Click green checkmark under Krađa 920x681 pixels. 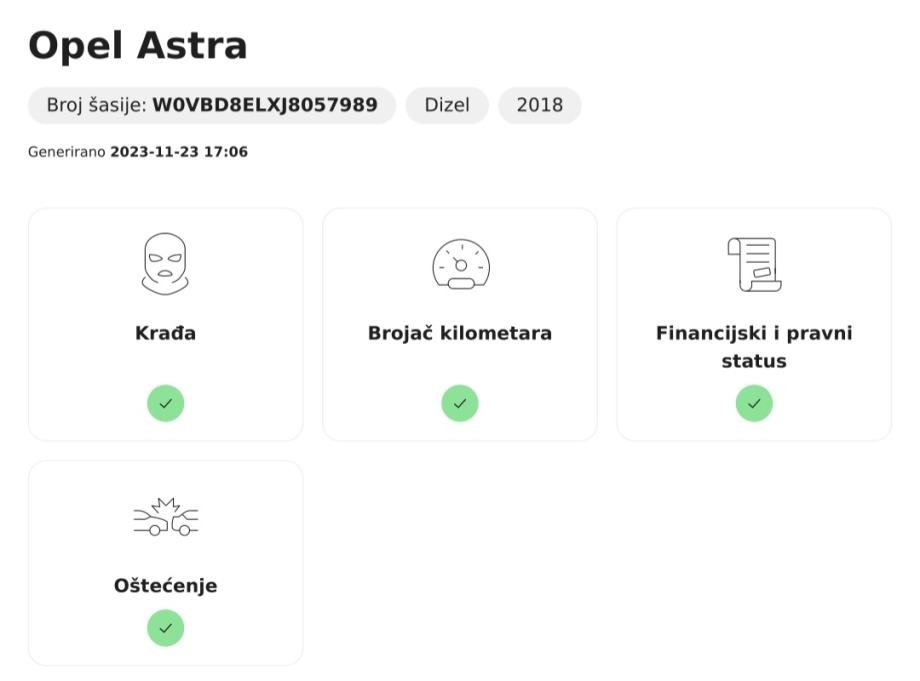[165, 403]
